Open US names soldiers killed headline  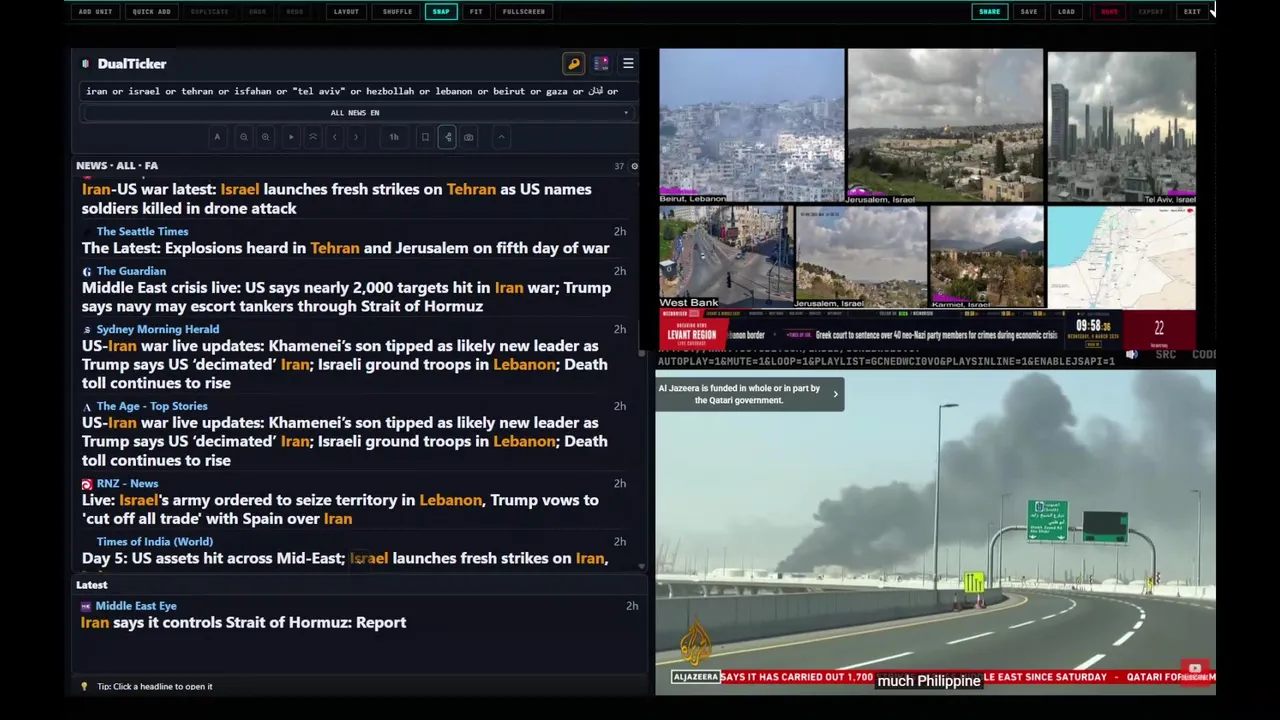pyautogui.click(x=337, y=199)
